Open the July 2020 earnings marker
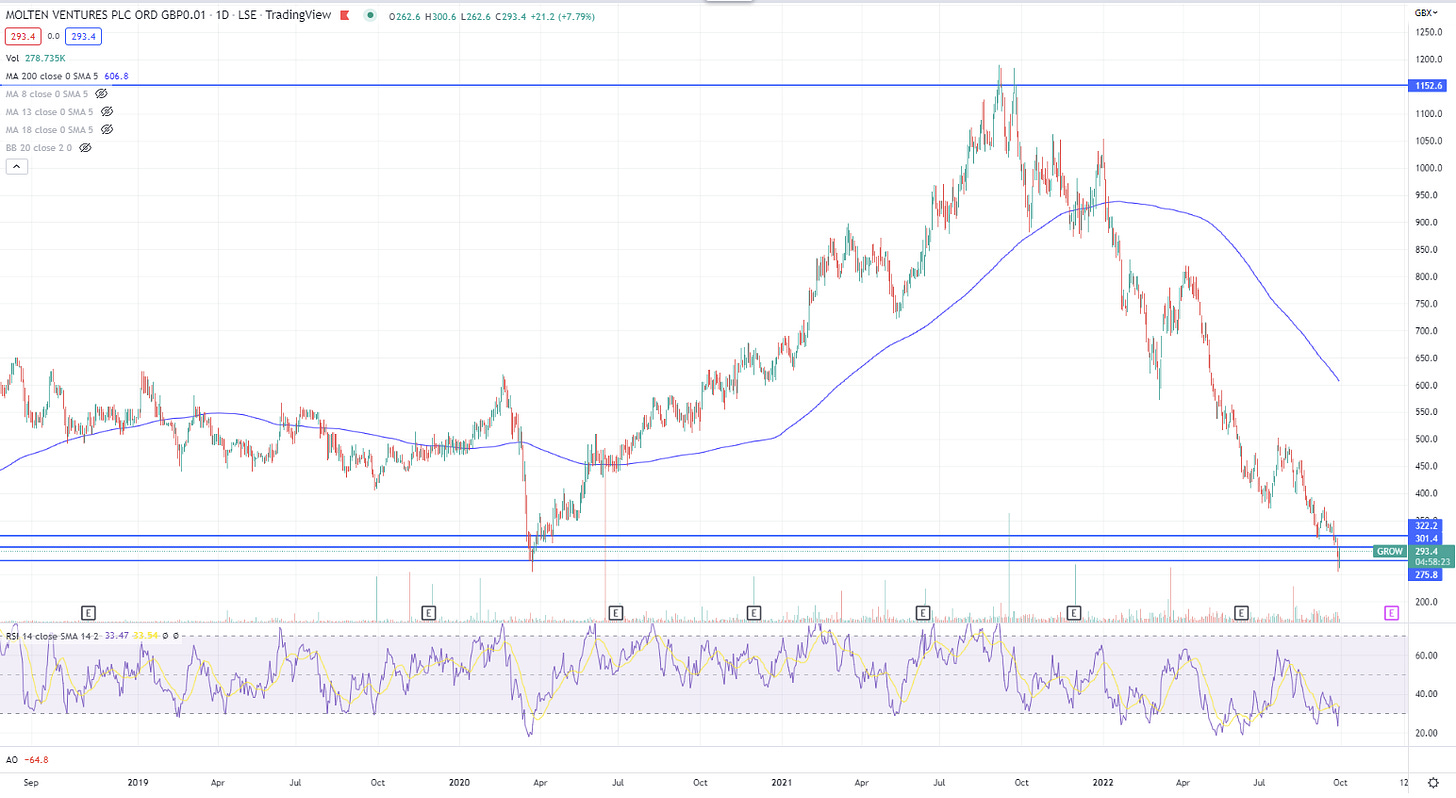 point(615,611)
